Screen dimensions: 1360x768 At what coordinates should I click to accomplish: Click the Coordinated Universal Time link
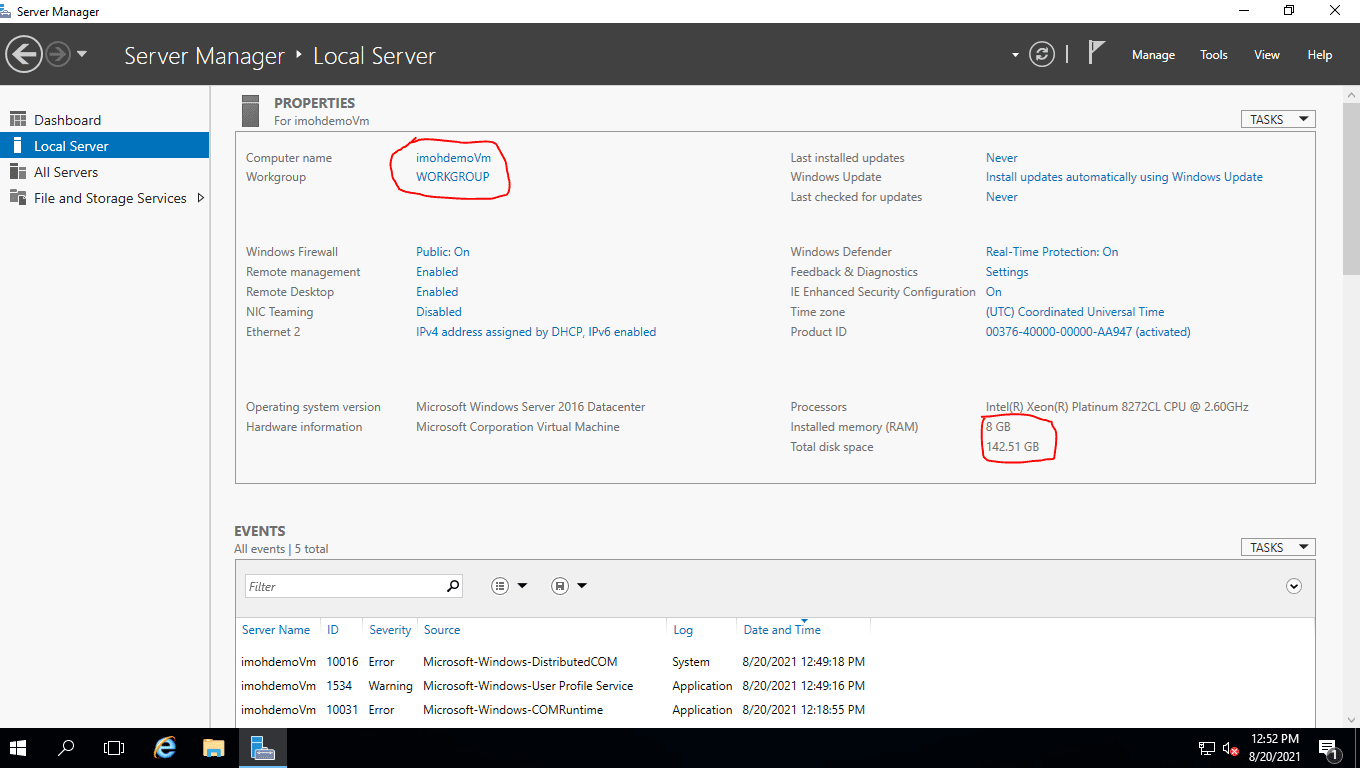1075,312
